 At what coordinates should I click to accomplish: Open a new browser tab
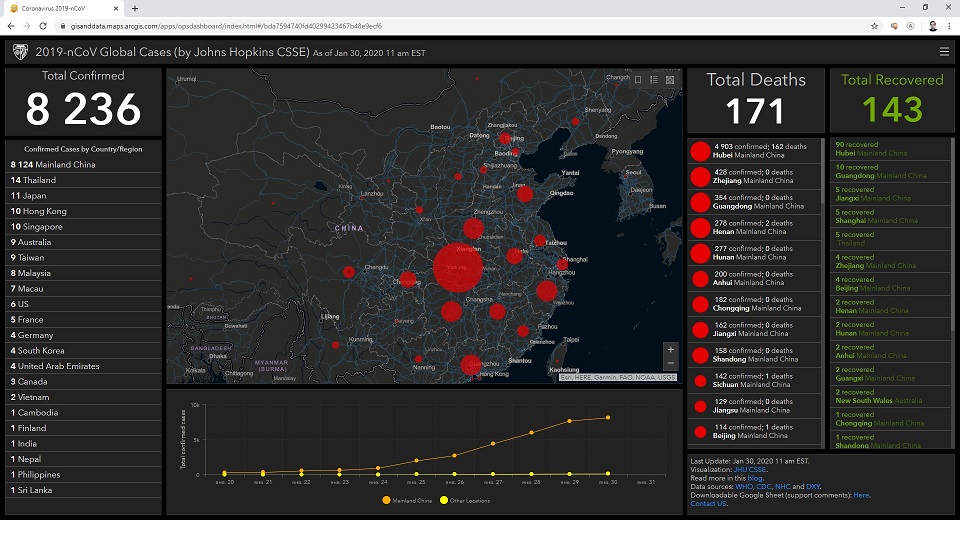click(x=135, y=8)
